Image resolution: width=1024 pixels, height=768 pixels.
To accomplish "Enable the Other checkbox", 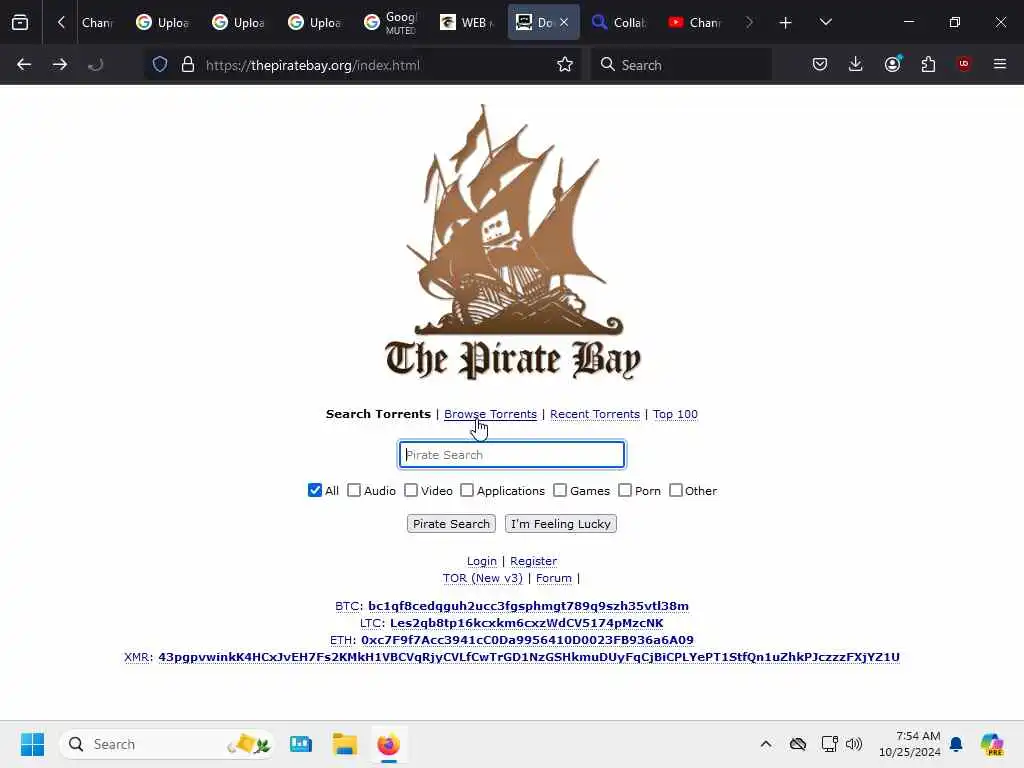I will [676, 490].
